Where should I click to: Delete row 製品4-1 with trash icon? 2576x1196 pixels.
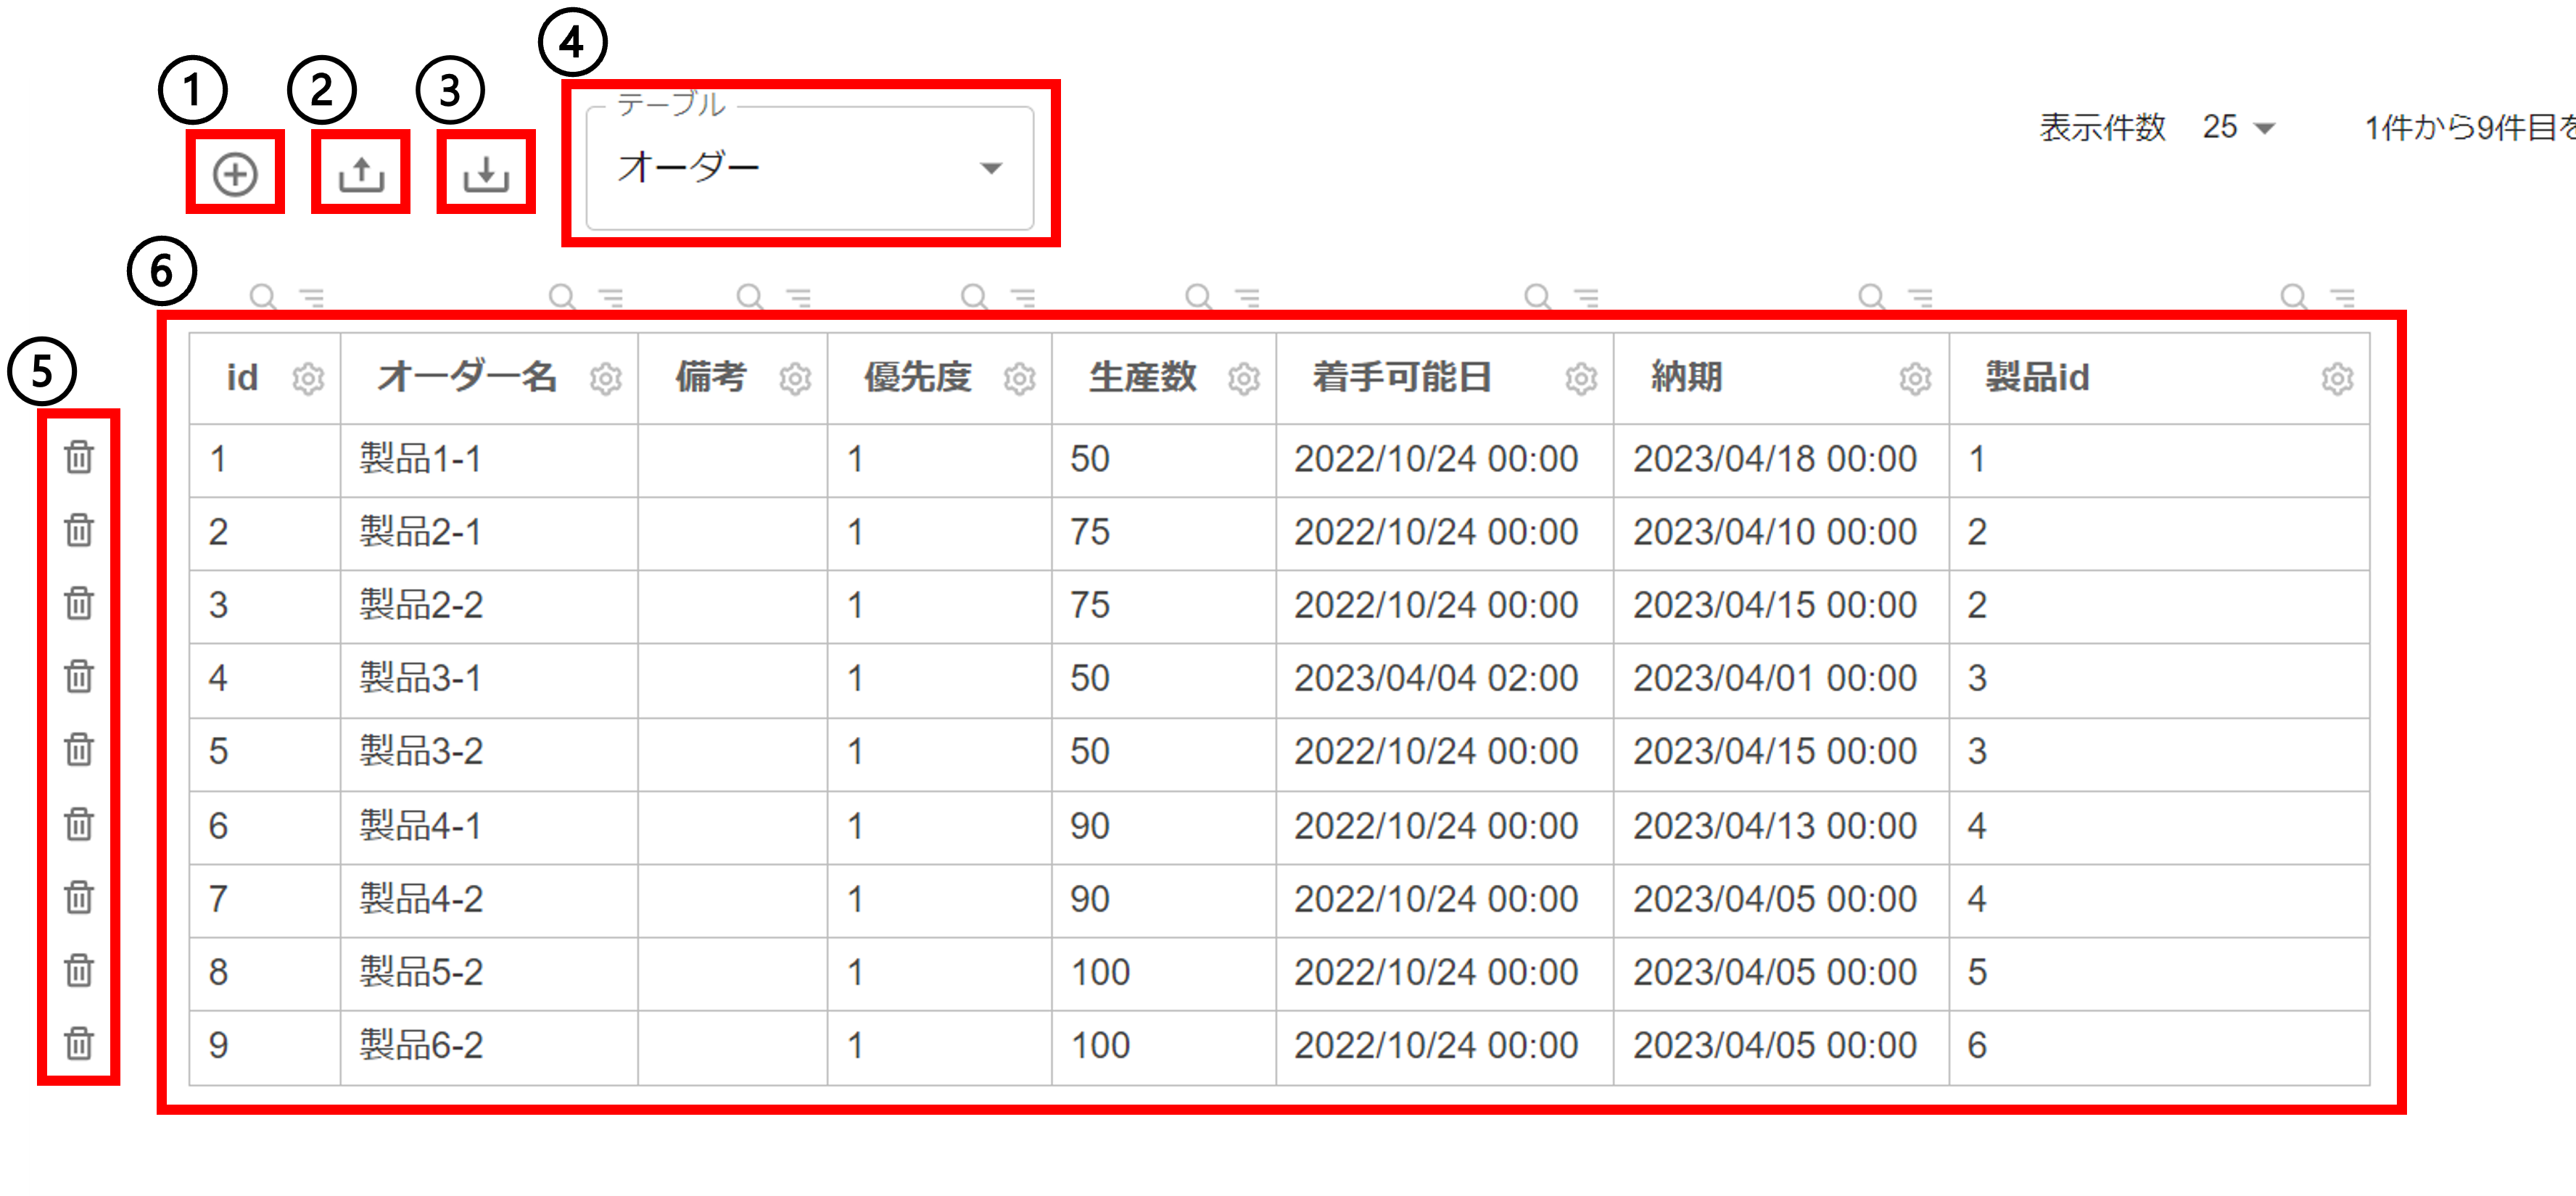[x=79, y=824]
